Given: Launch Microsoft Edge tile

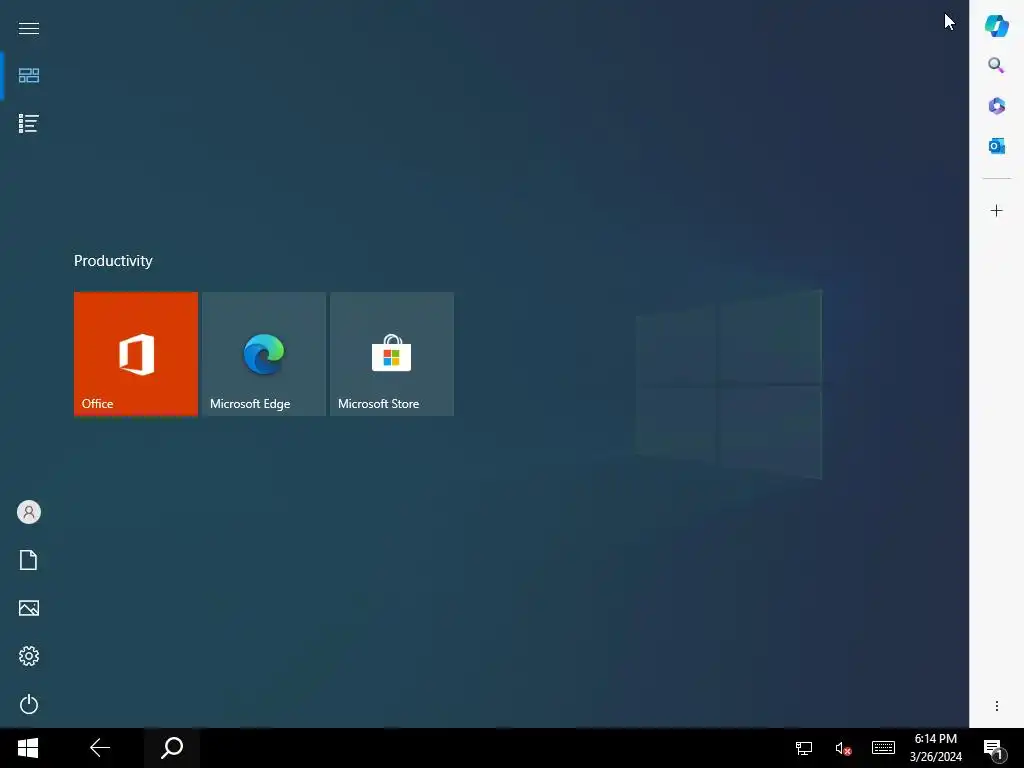Looking at the screenshot, I should tap(264, 354).
